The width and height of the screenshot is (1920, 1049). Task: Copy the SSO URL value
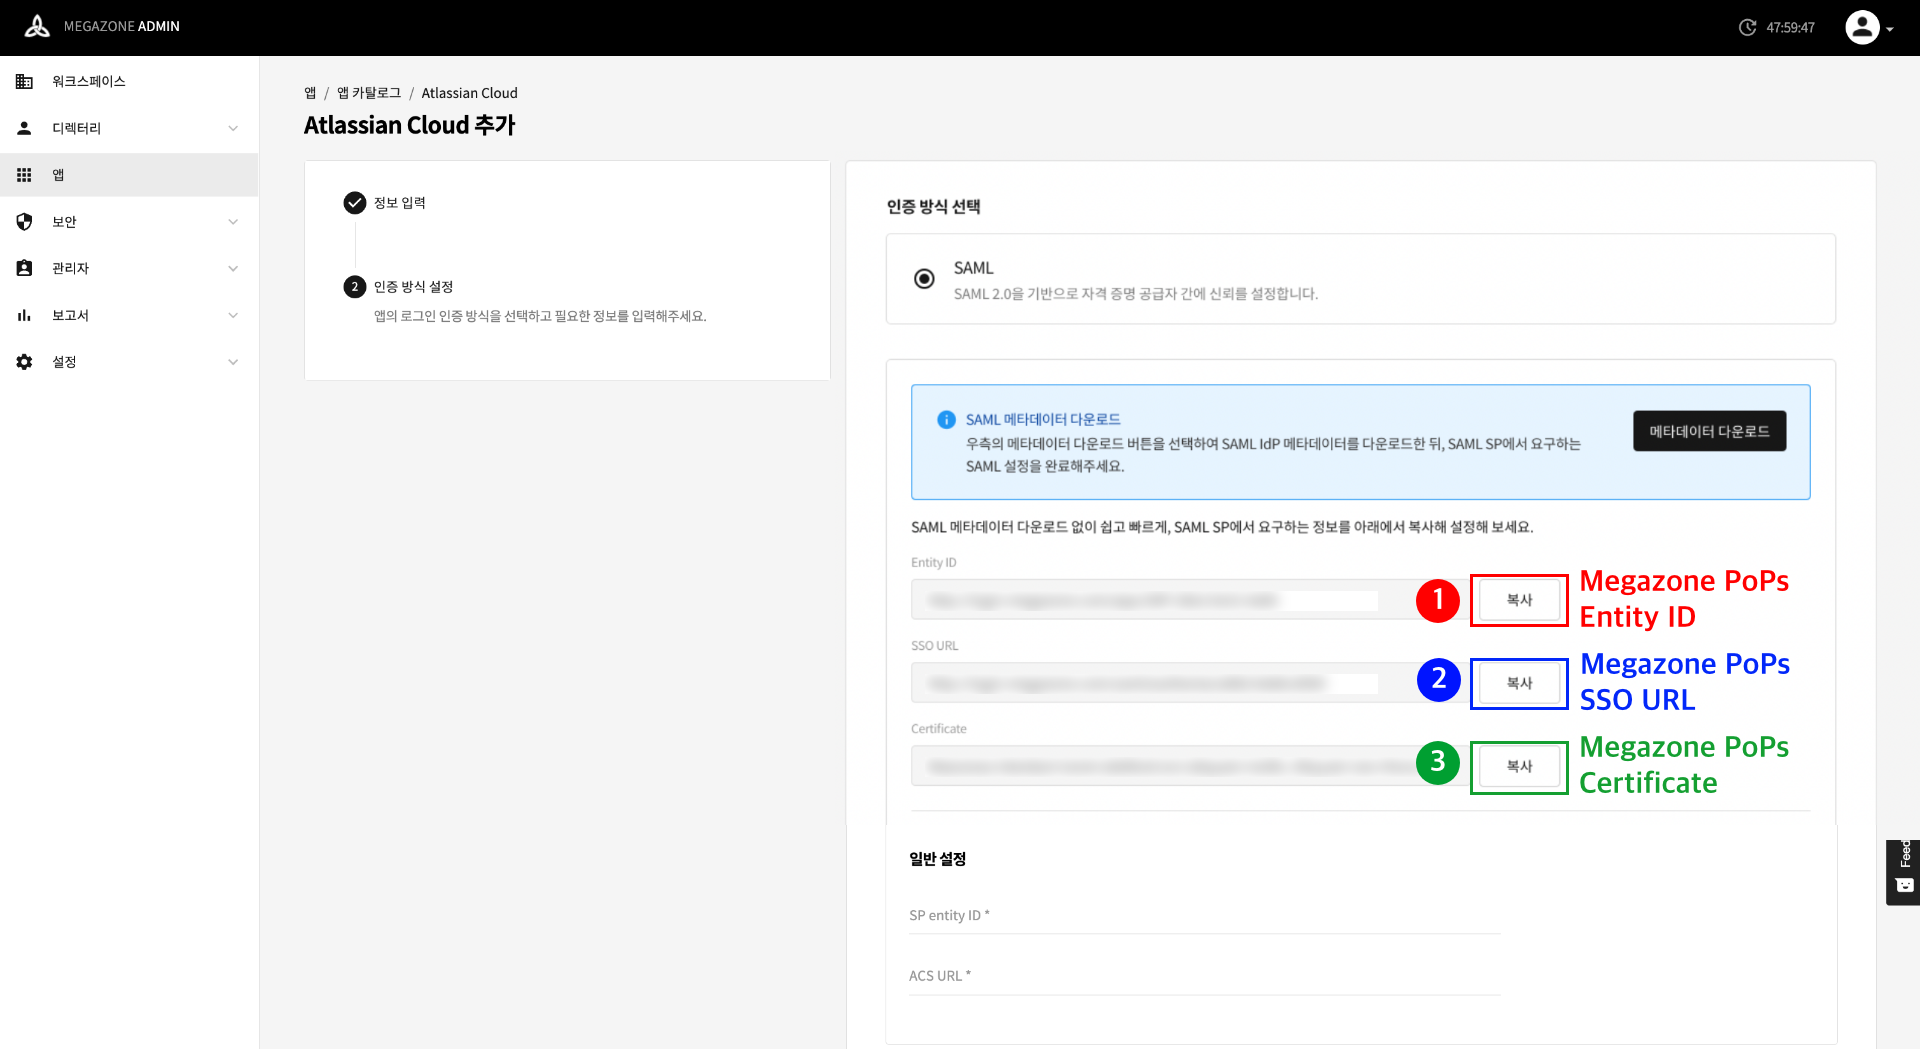pyautogui.click(x=1519, y=683)
